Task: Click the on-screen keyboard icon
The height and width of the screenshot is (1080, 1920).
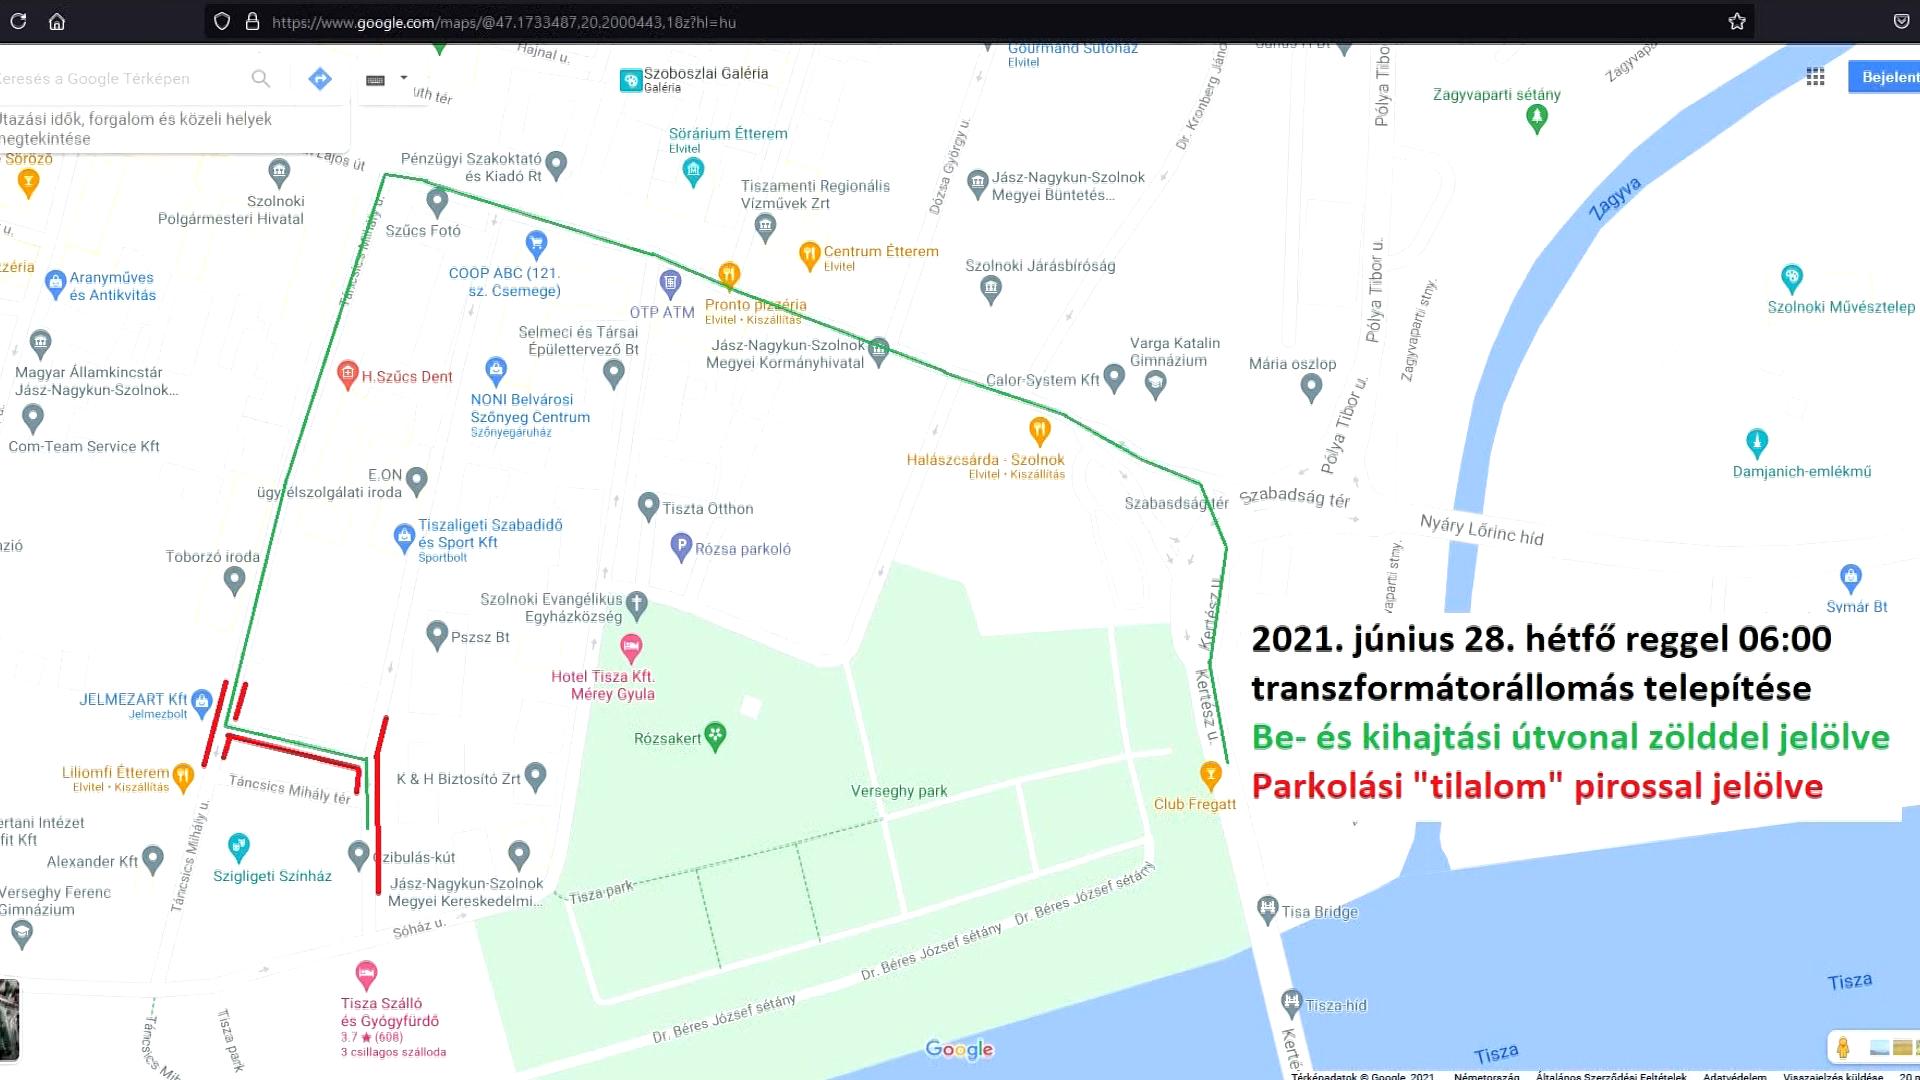Action: [x=376, y=80]
